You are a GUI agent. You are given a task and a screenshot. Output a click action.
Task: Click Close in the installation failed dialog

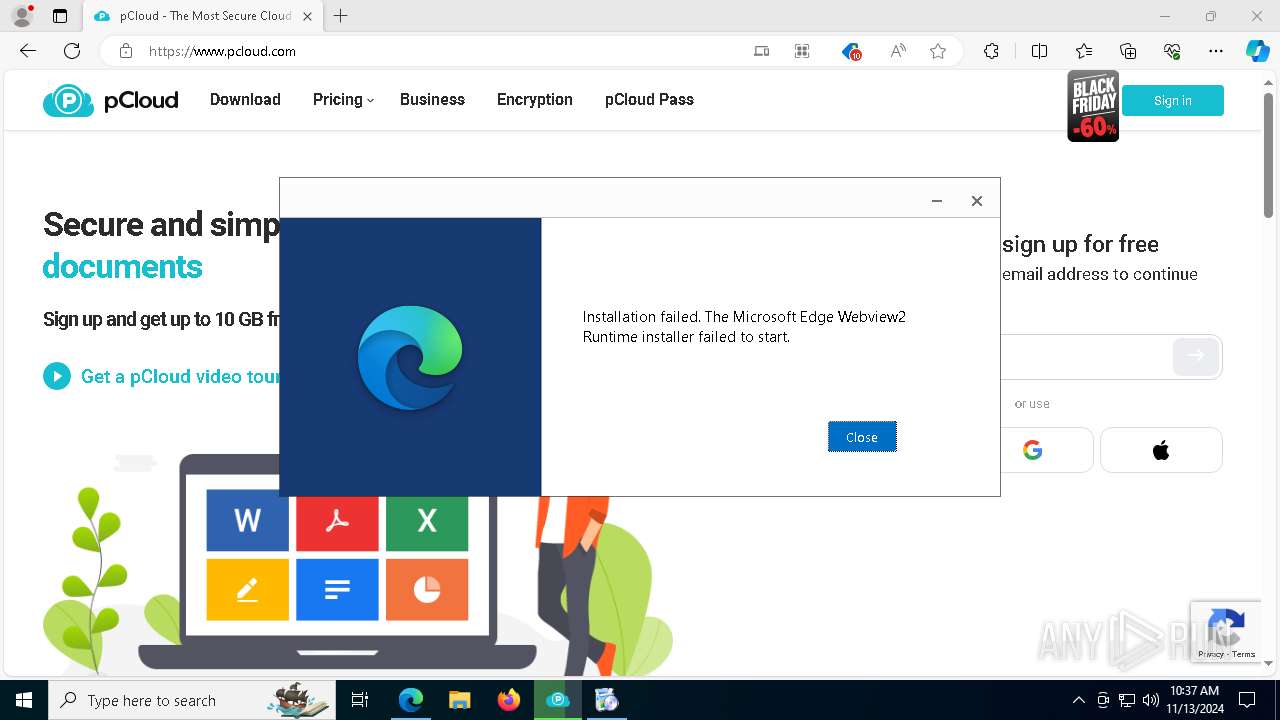862,437
